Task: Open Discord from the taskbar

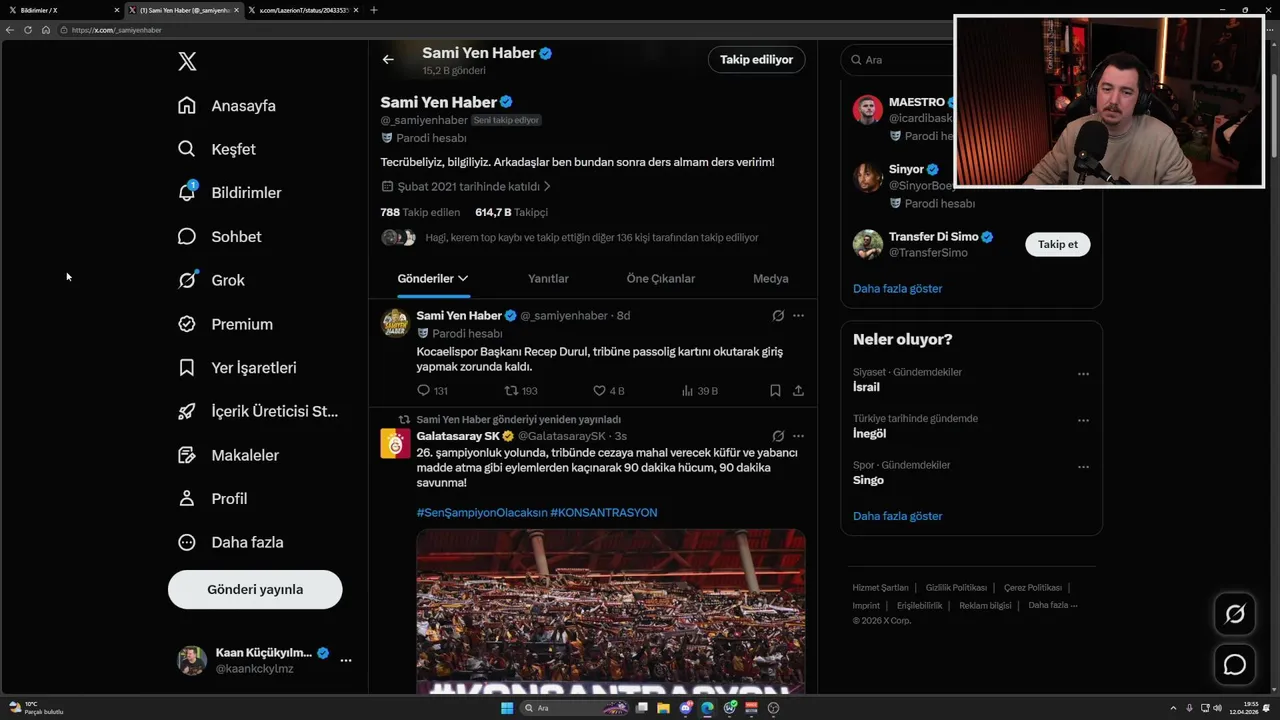Action: (686, 708)
